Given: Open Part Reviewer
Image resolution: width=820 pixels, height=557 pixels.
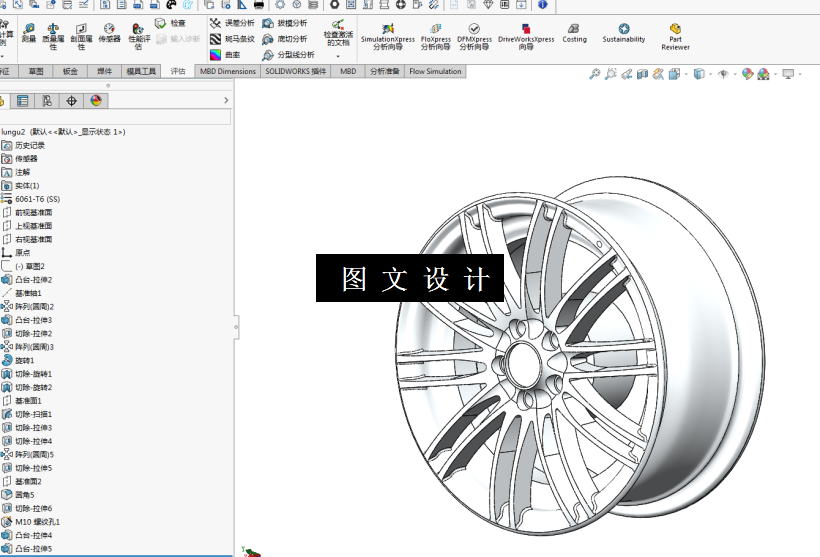Looking at the screenshot, I should (675, 36).
